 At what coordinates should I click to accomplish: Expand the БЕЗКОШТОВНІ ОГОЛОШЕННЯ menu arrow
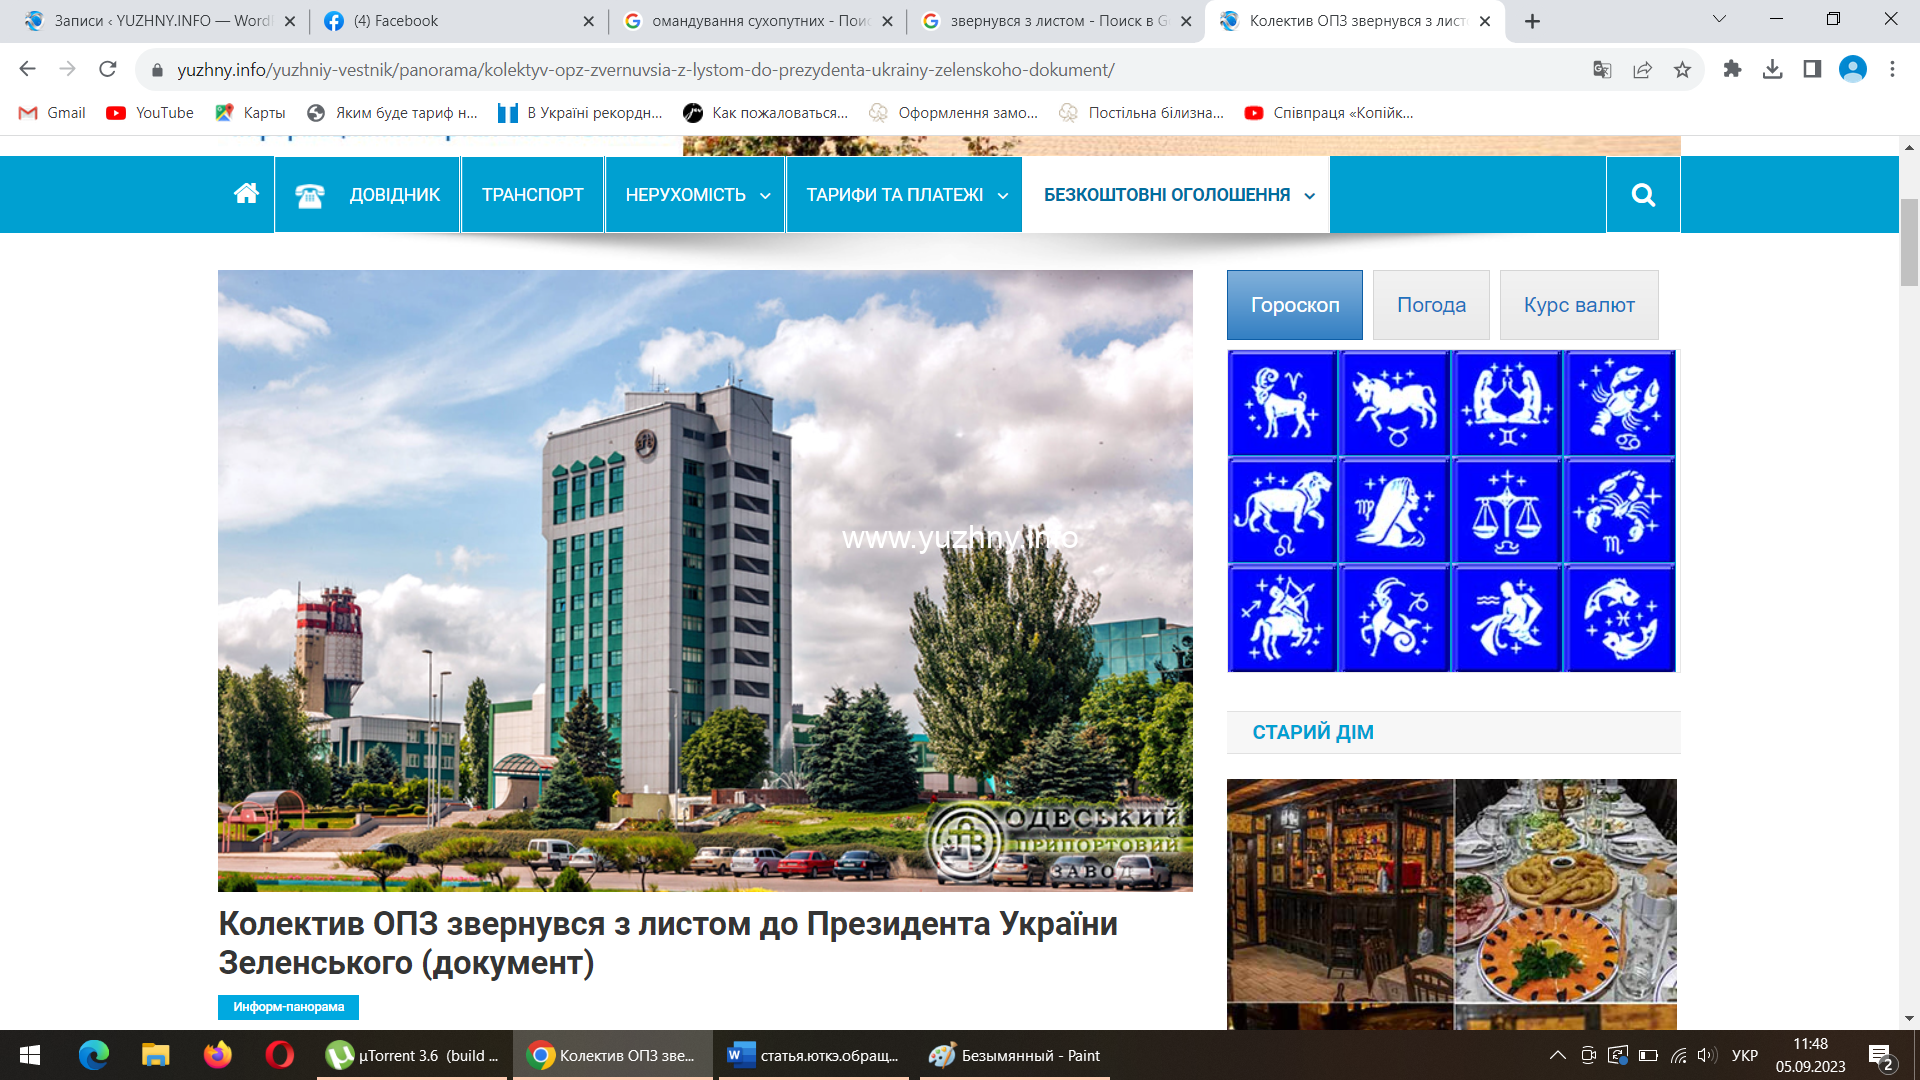click(1309, 196)
